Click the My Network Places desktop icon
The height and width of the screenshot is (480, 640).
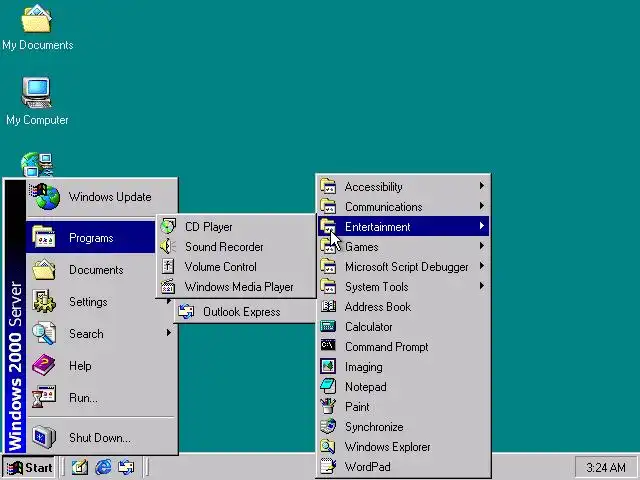click(x=37, y=164)
